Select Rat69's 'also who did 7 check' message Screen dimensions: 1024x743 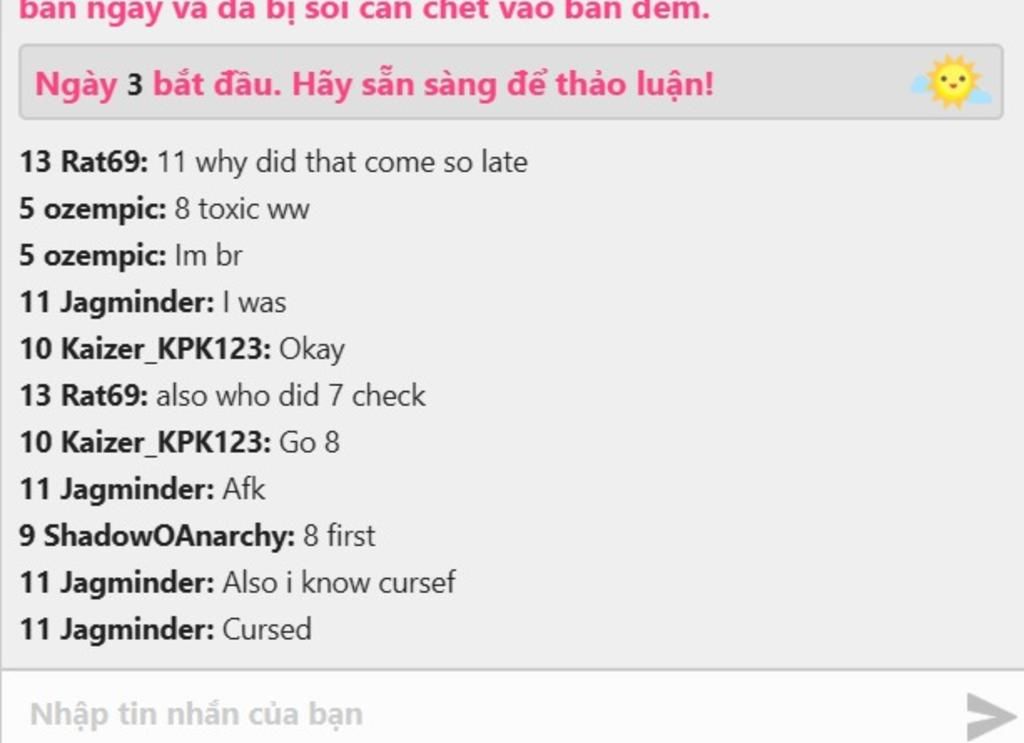pyautogui.click(x=291, y=396)
